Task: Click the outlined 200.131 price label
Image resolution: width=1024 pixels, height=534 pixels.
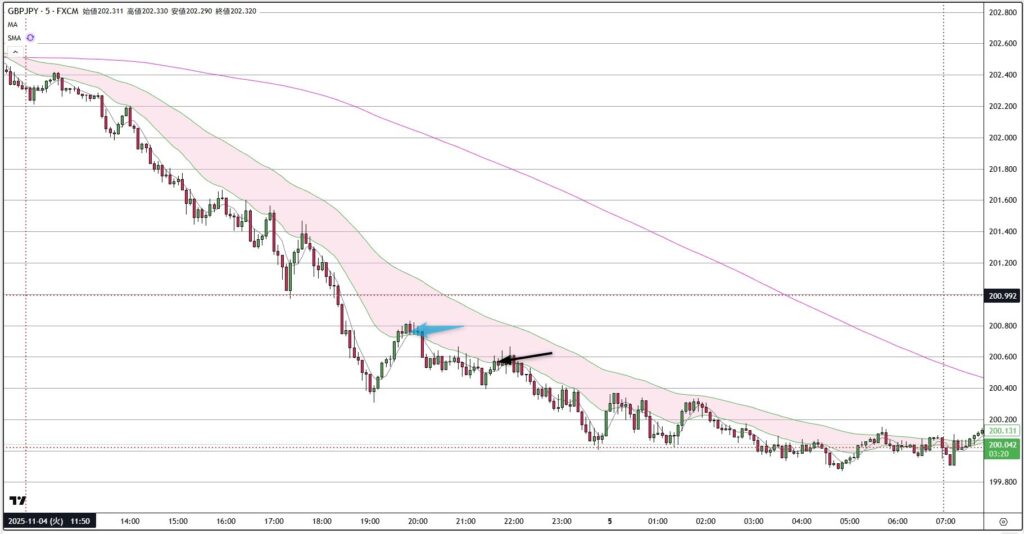Action: [1002, 431]
